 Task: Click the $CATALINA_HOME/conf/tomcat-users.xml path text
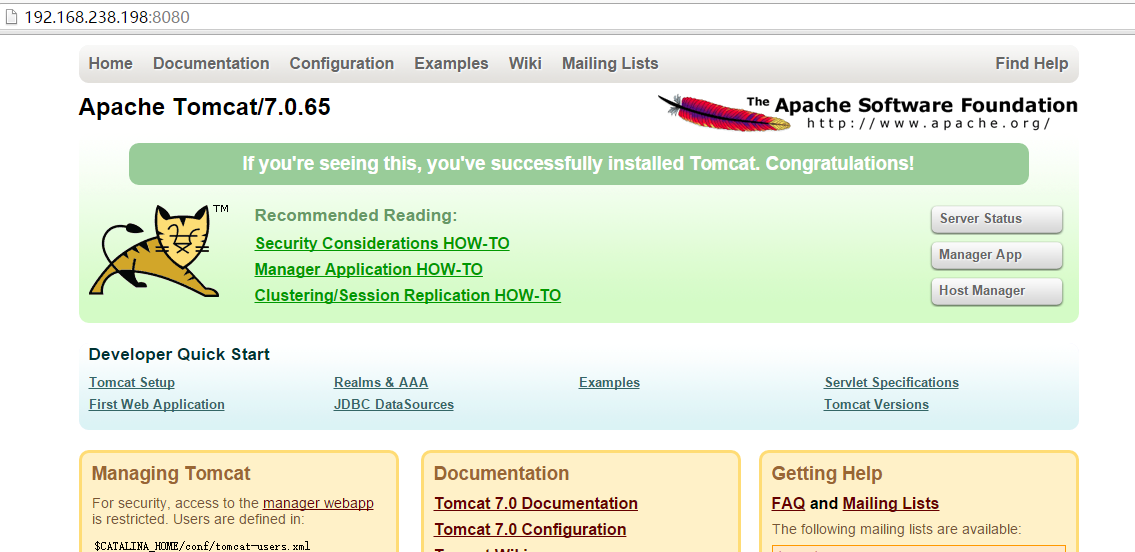[202, 545]
